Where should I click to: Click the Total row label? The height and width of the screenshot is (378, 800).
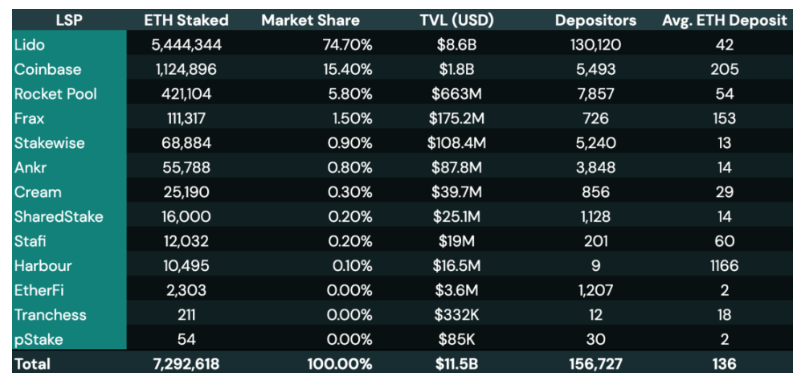coord(33,364)
